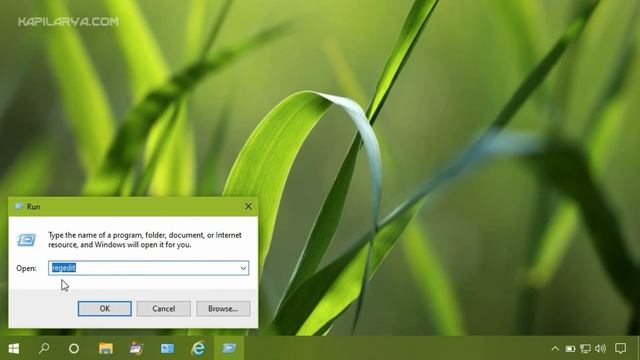This screenshot has height=360, width=640.
Task: Open Browse... in the Run dialog
Action: click(223, 309)
